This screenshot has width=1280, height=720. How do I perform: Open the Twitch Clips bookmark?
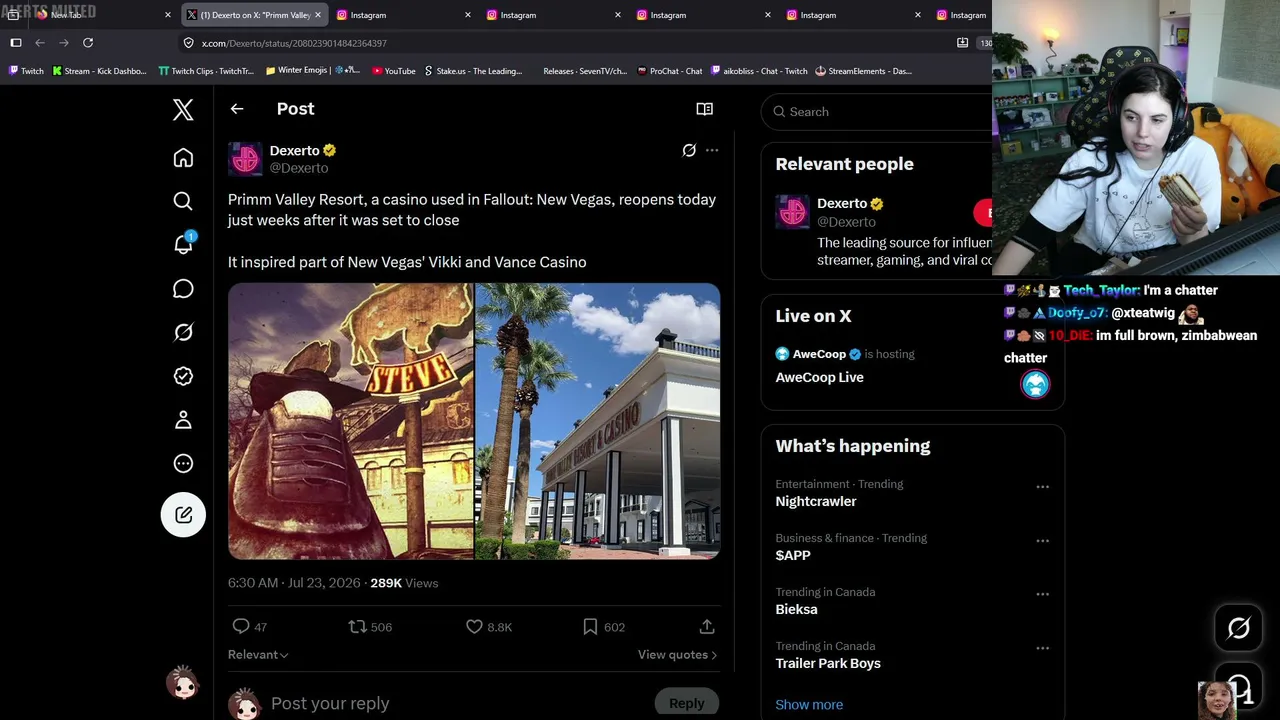tap(206, 71)
